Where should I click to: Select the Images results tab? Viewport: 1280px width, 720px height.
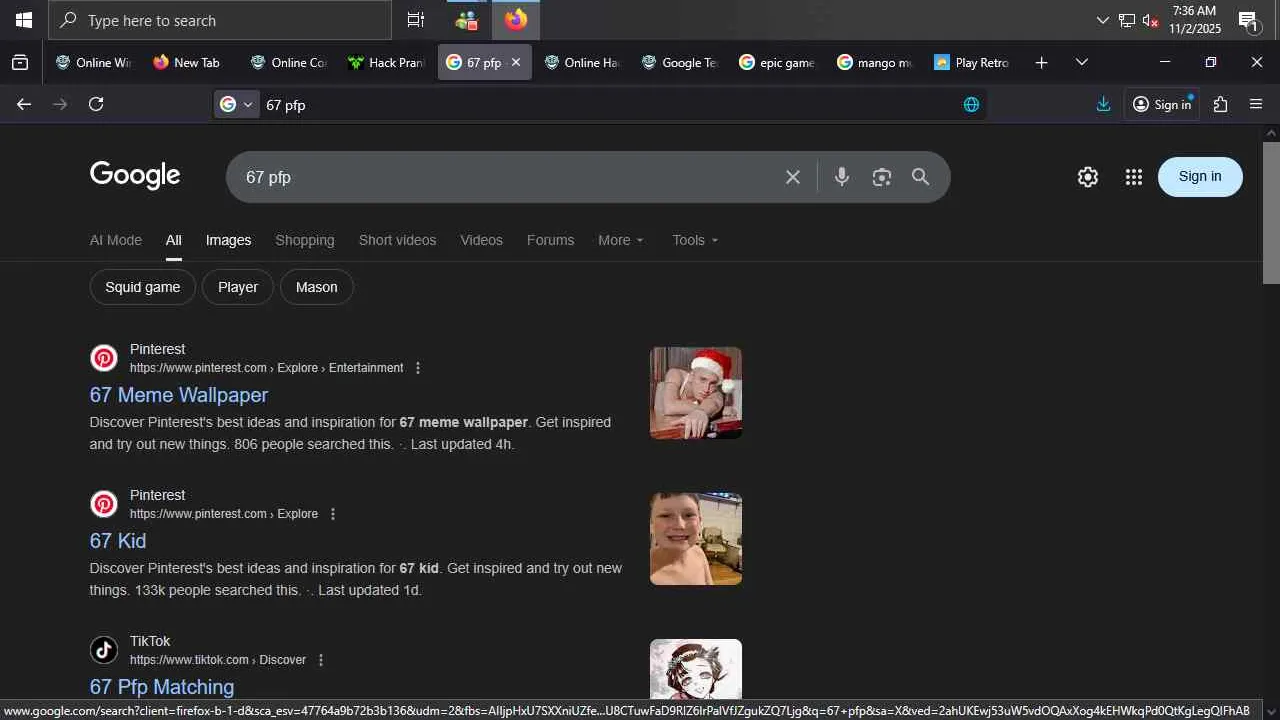tap(228, 240)
